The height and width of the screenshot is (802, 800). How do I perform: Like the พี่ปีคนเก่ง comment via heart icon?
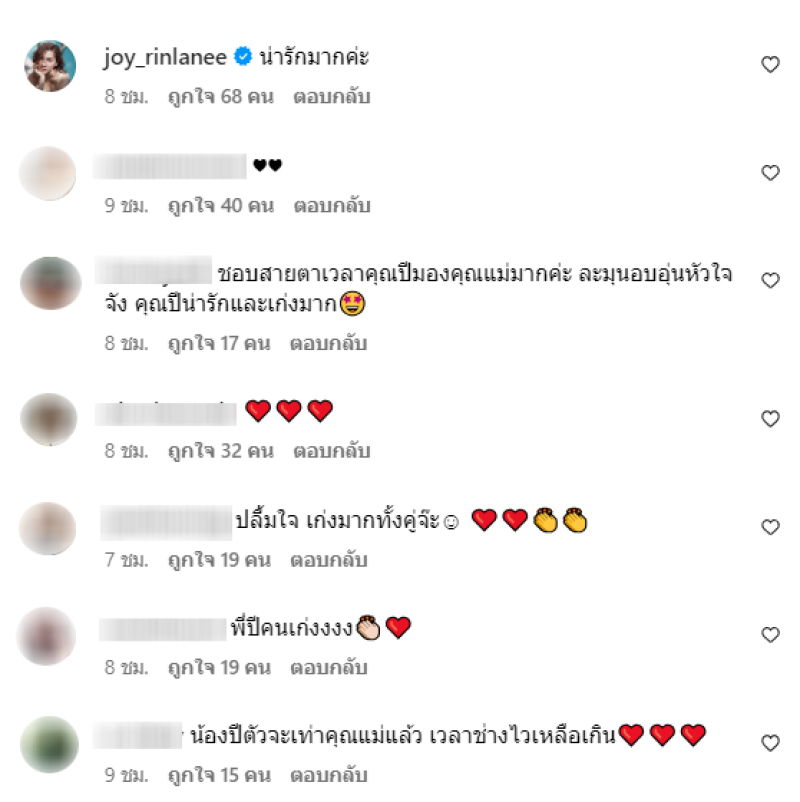click(x=770, y=634)
